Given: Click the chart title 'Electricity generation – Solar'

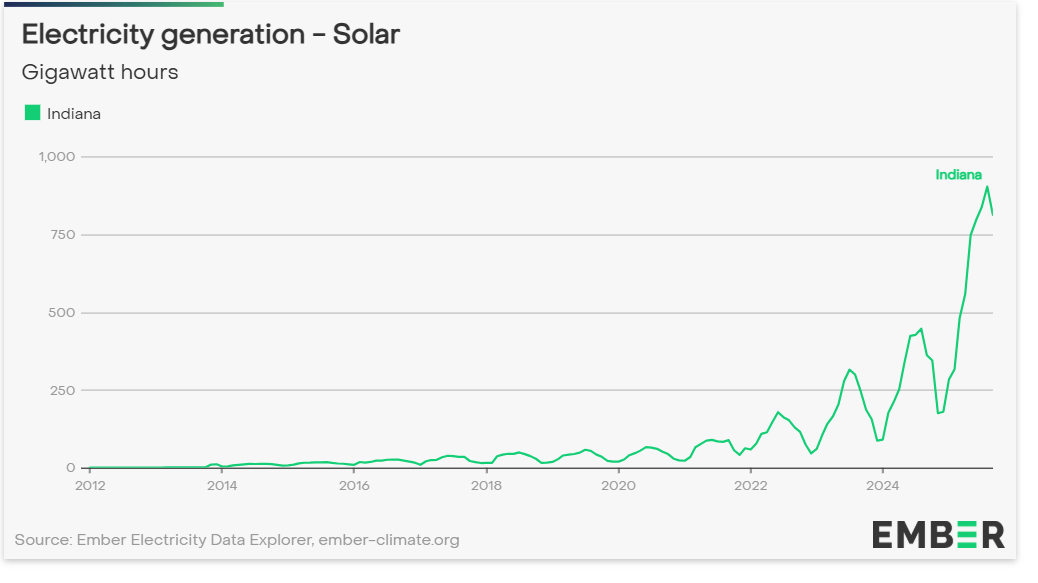Looking at the screenshot, I should coord(211,35).
